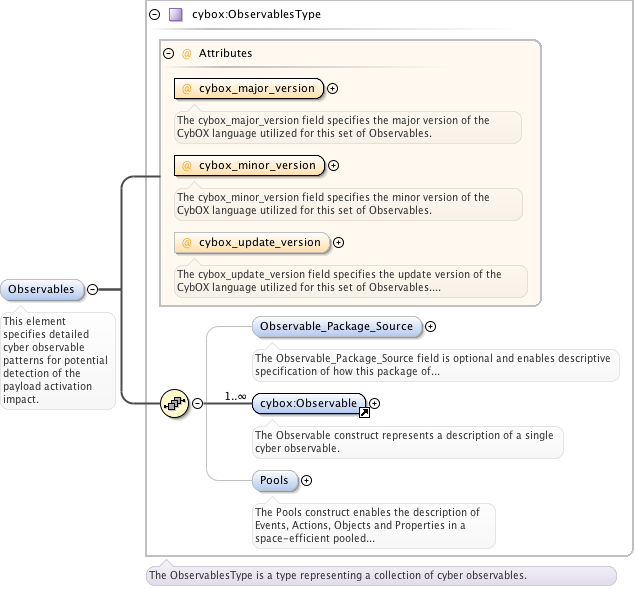The height and width of the screenshot is (589, 635).
Task: Click the @ icon in cybox_minor_version
Action: coord(187,165)
